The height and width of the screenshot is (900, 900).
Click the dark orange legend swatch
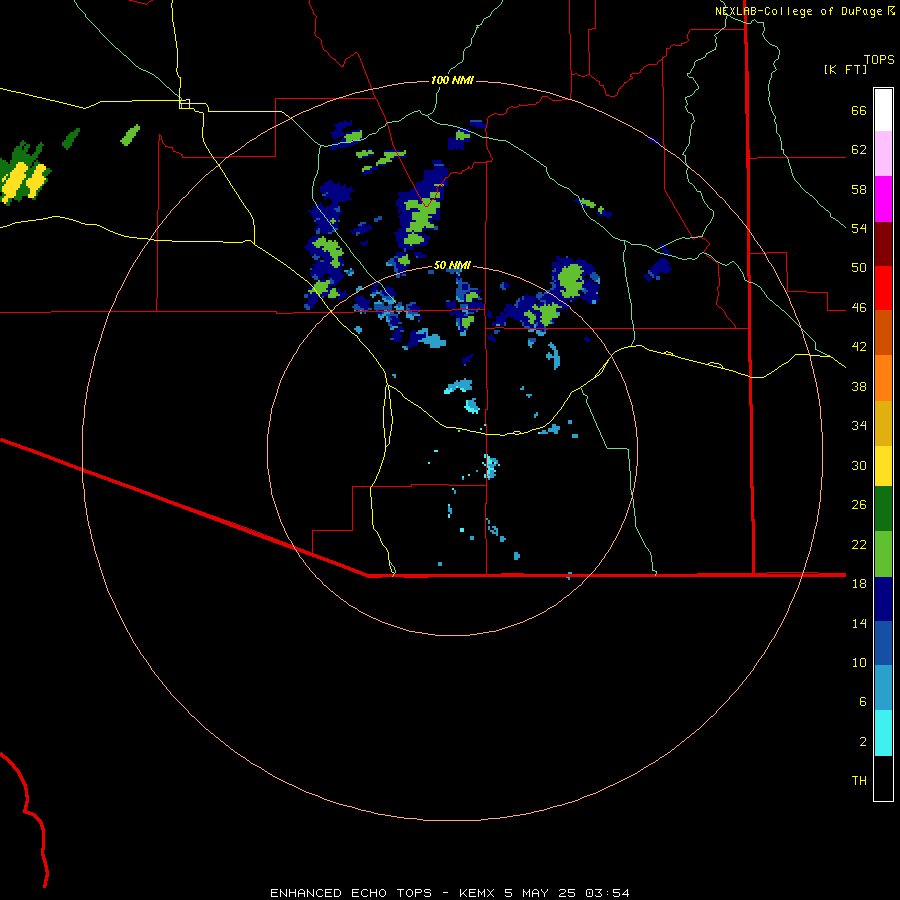(883, 332)
